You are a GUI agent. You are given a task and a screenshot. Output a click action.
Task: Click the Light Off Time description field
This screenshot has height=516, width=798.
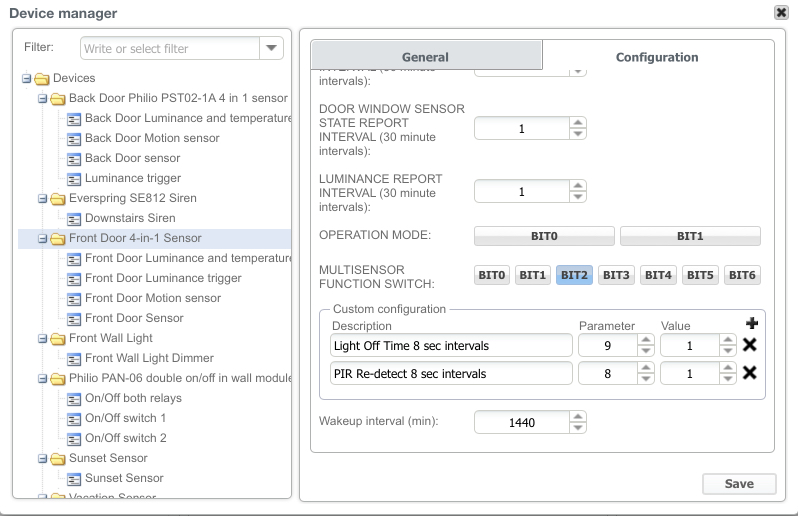[x=450, y=345]
